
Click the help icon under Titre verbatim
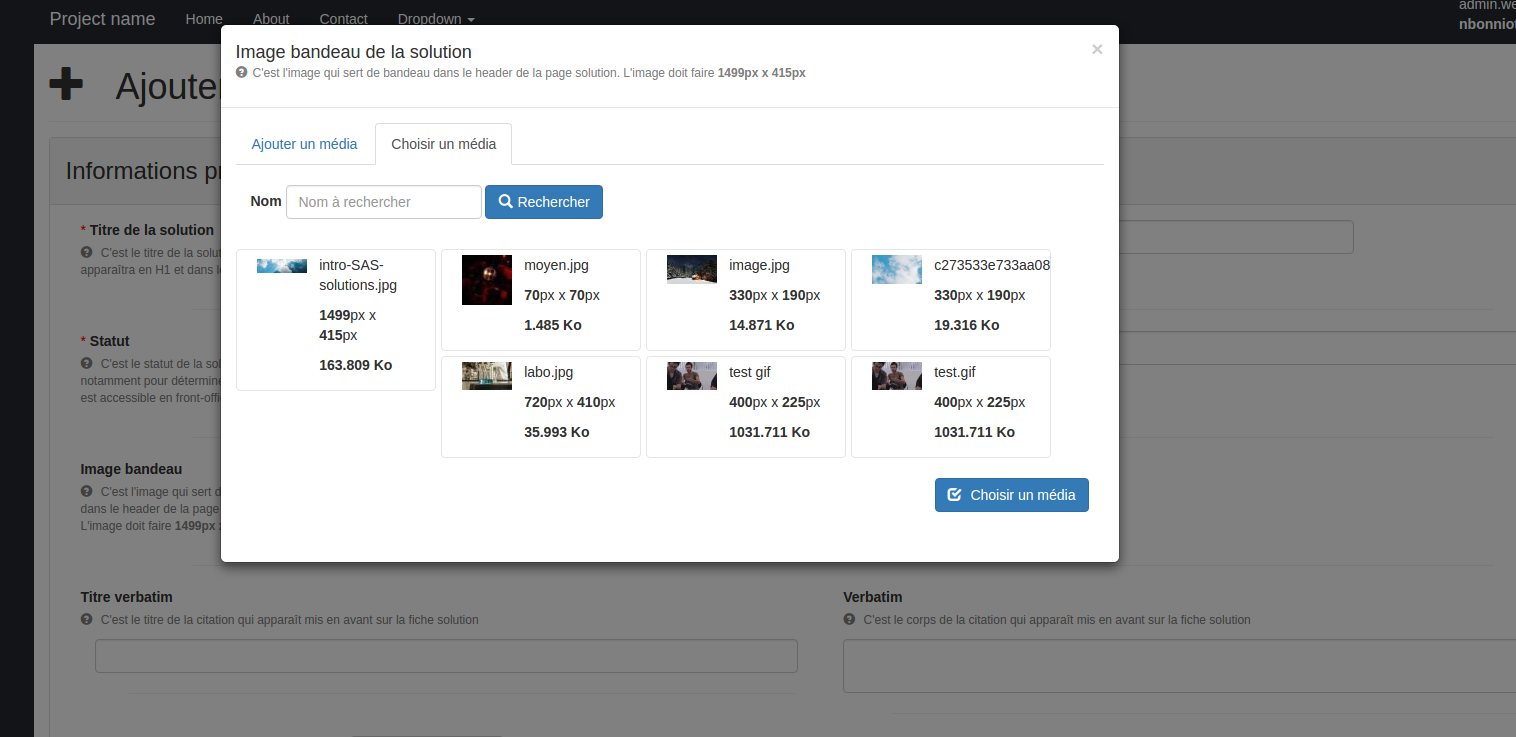point(86,619)
